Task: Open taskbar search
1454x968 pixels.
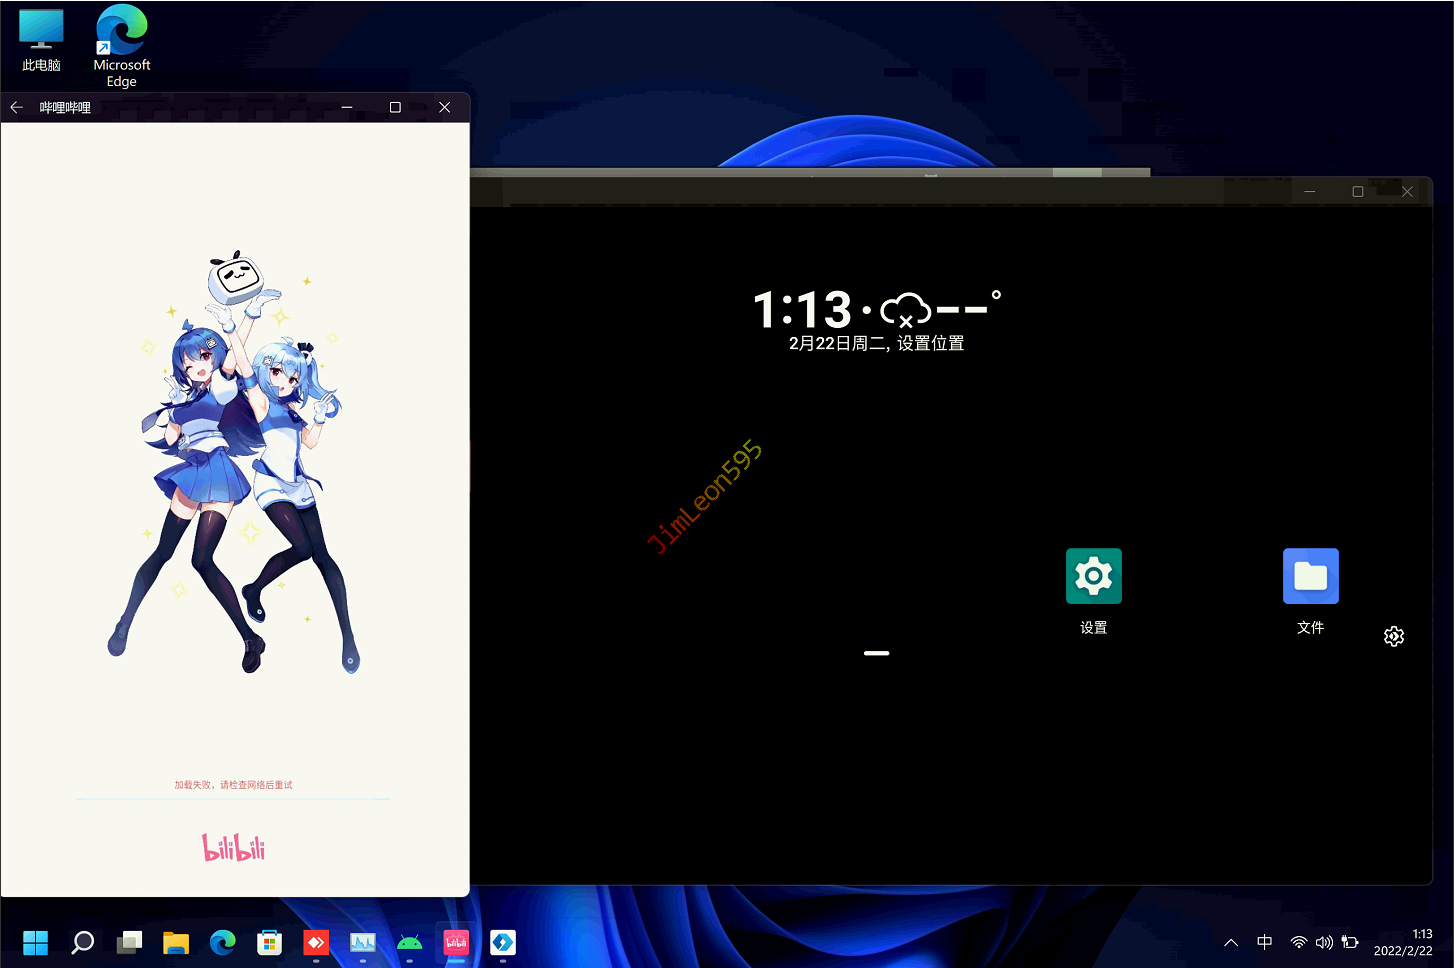Action: tap(83, 942)
